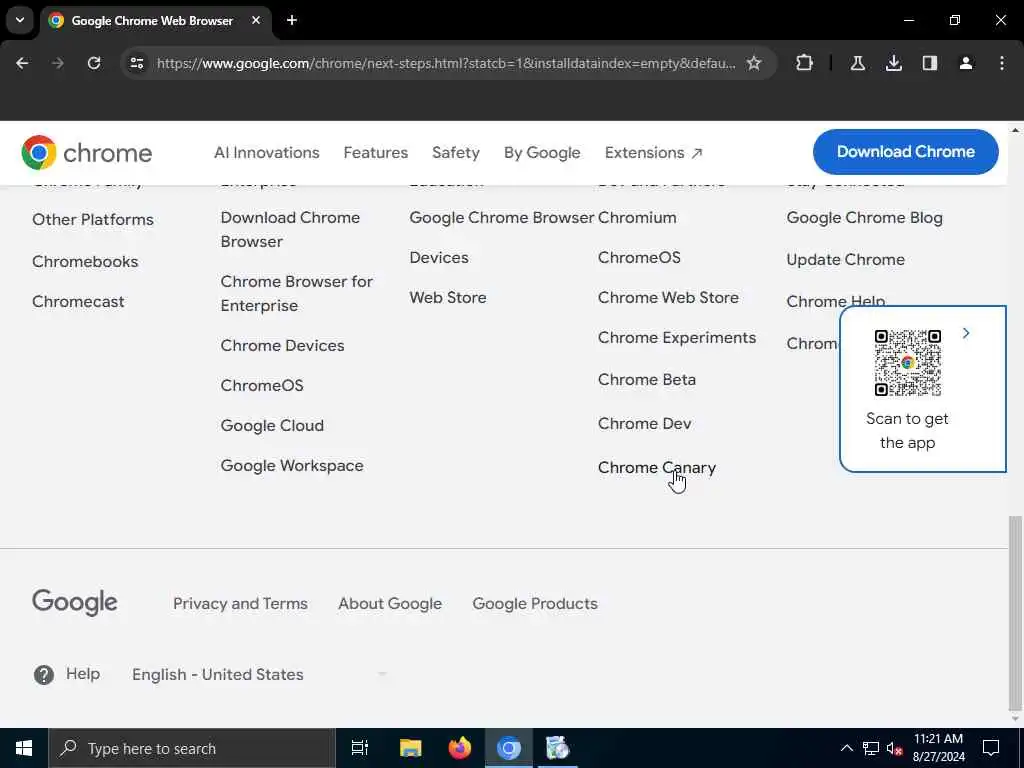Open site information icon in address bar
The height and width of the screenshot is (768, 1024).
136,63
